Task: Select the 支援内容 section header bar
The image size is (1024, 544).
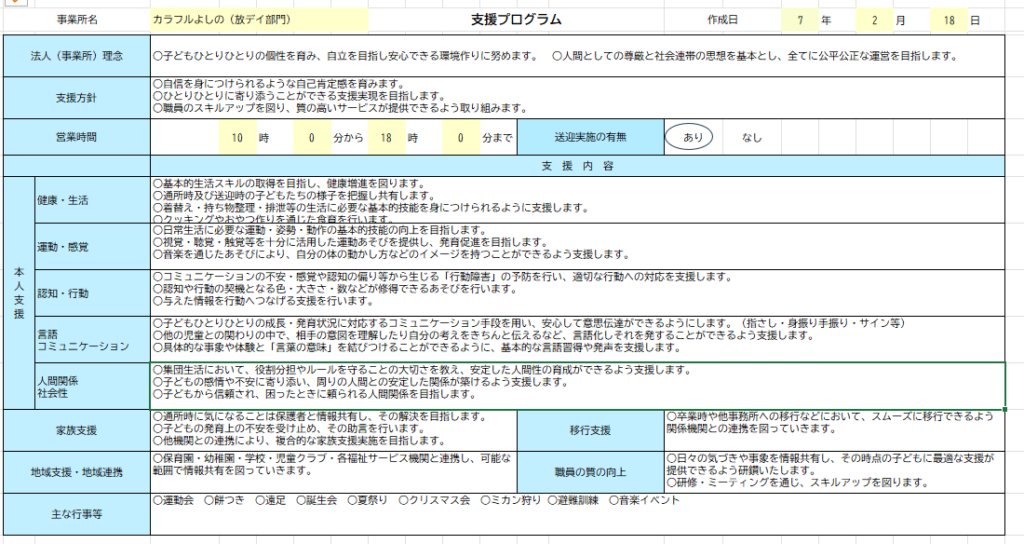Action: pos(577,166)
